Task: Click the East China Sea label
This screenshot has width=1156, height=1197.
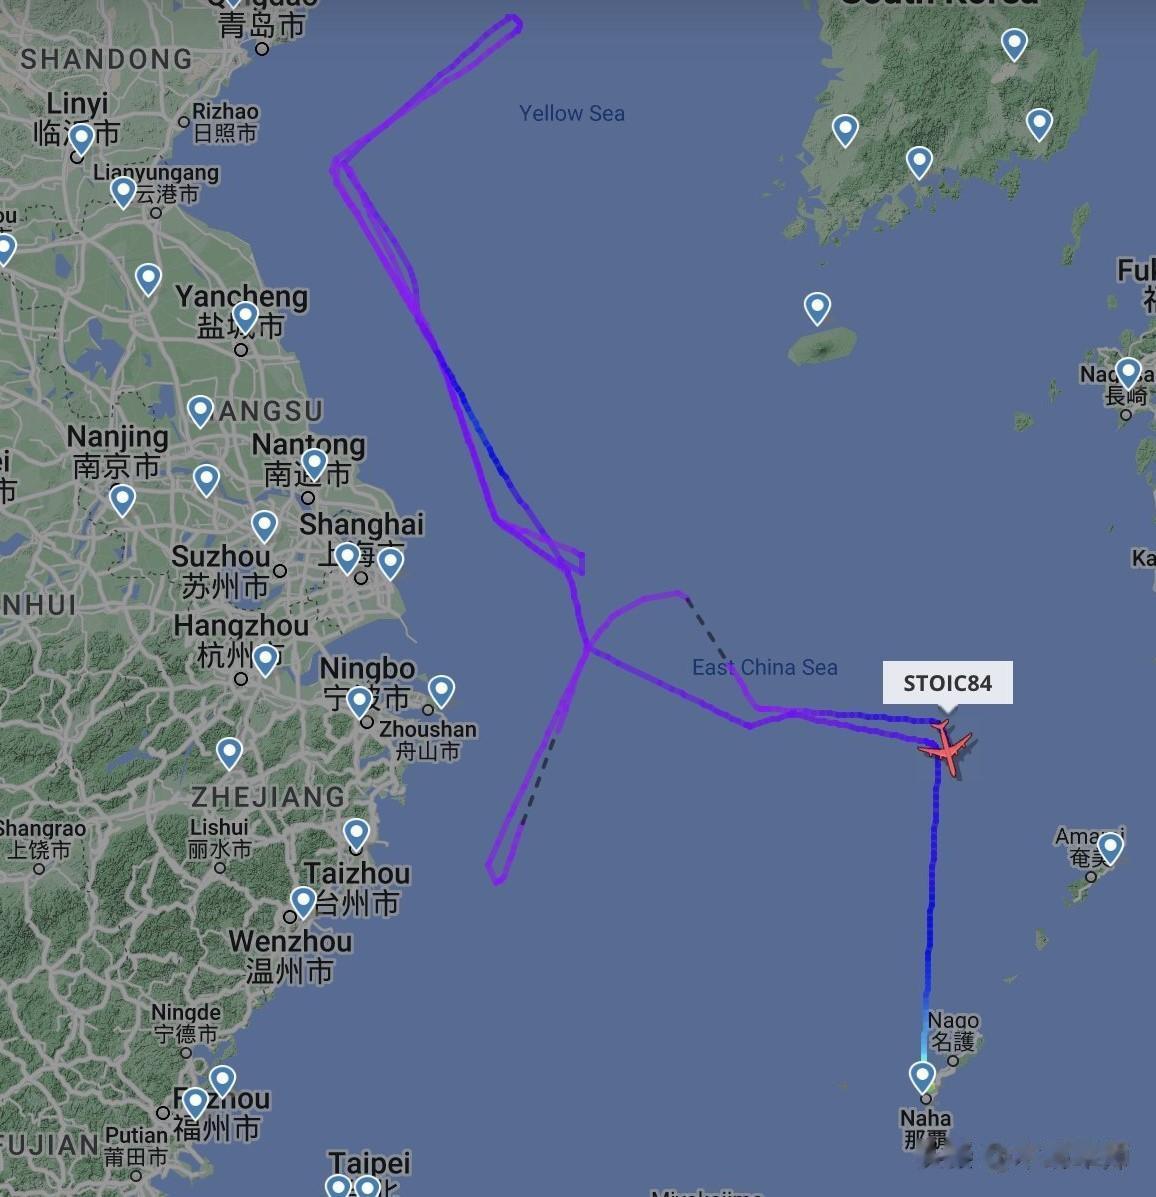Action: (x=764, y=667)
